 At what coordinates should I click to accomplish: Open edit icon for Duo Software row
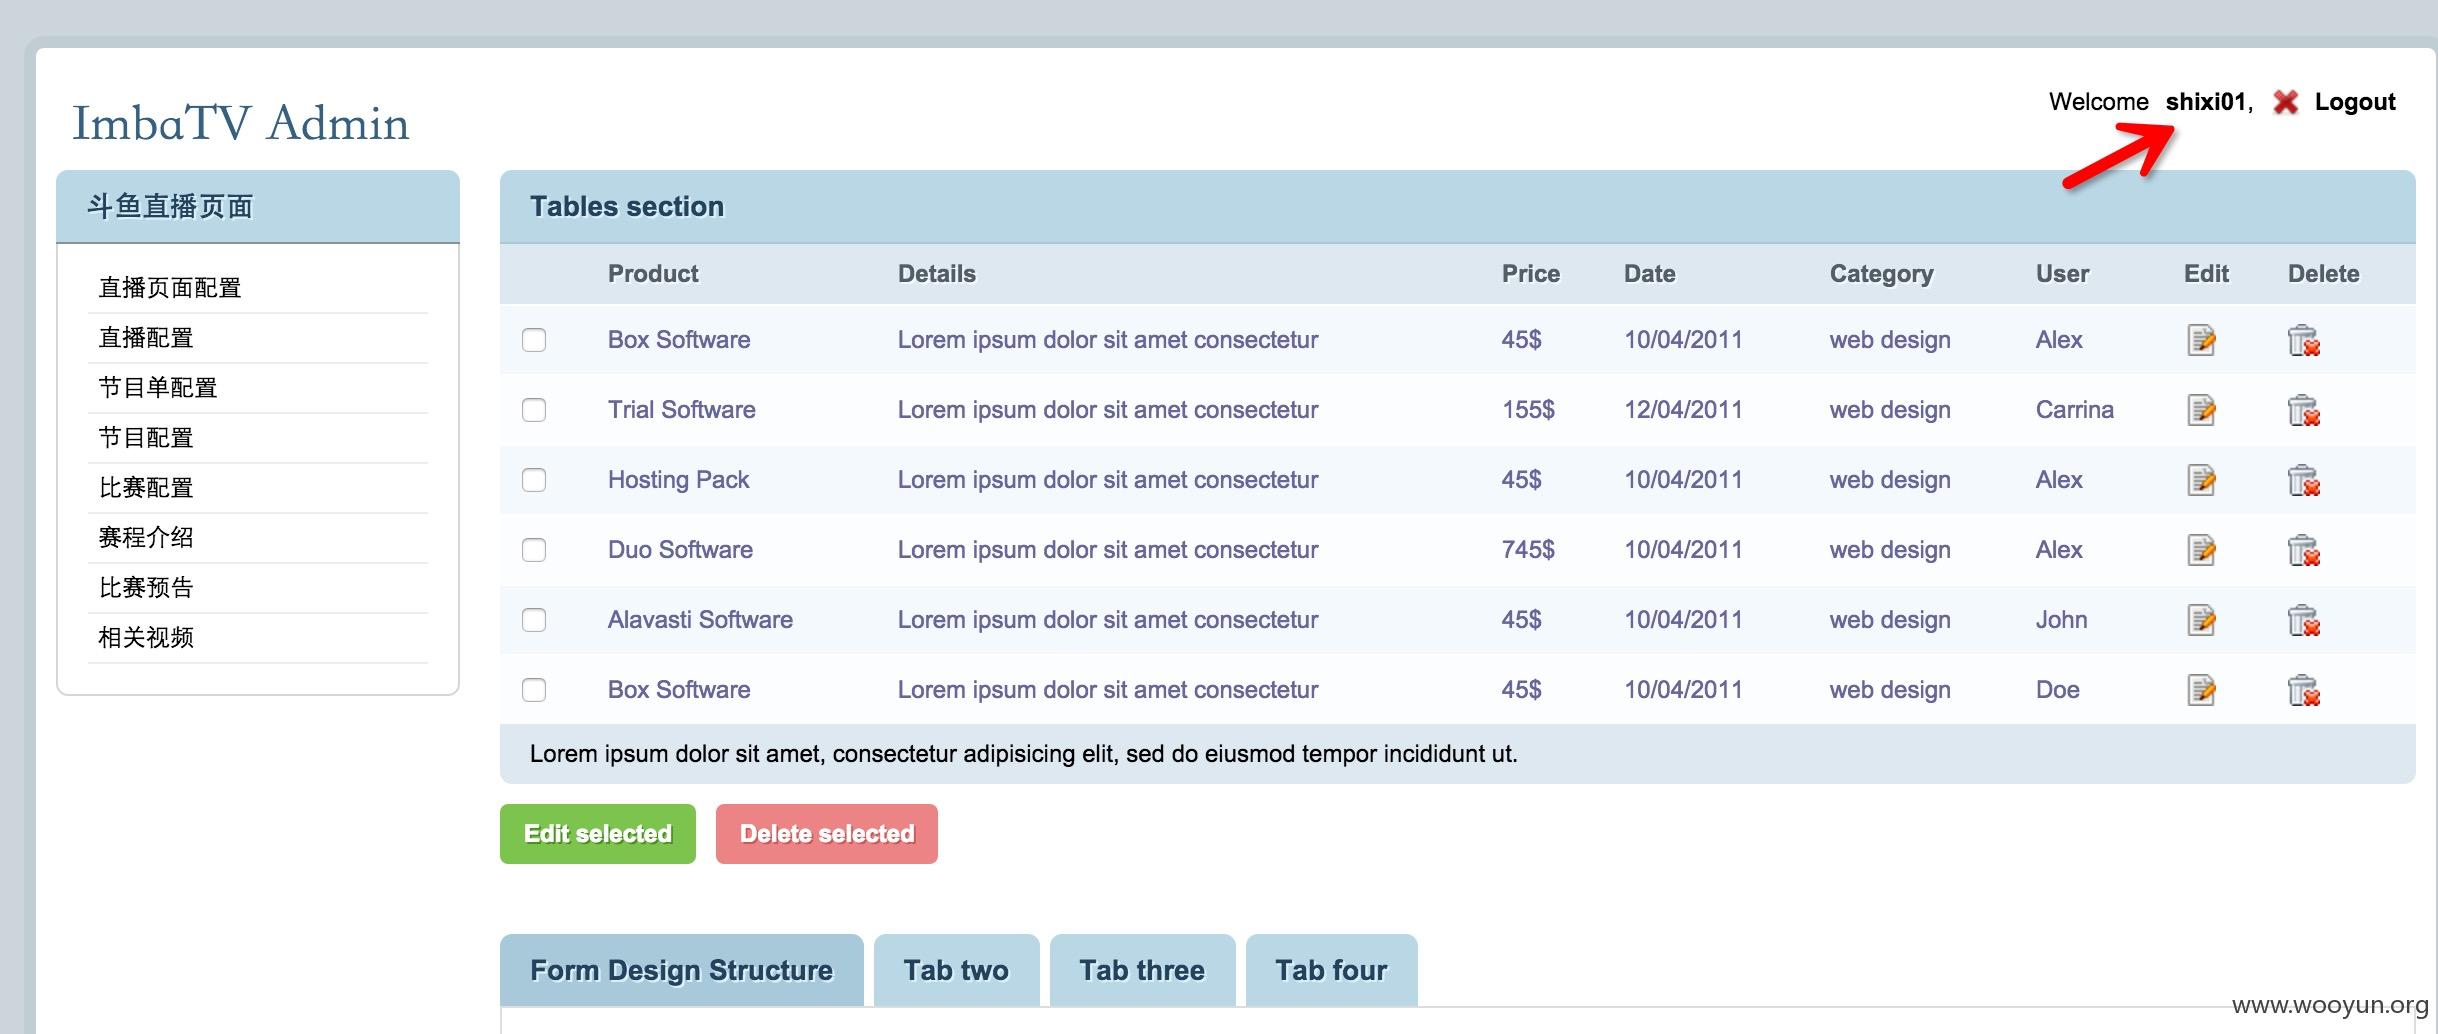pos(2201,550)
